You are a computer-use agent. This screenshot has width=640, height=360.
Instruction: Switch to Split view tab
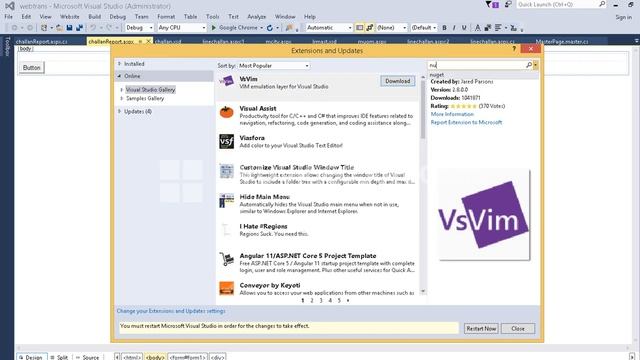click(x=59, y=357)
